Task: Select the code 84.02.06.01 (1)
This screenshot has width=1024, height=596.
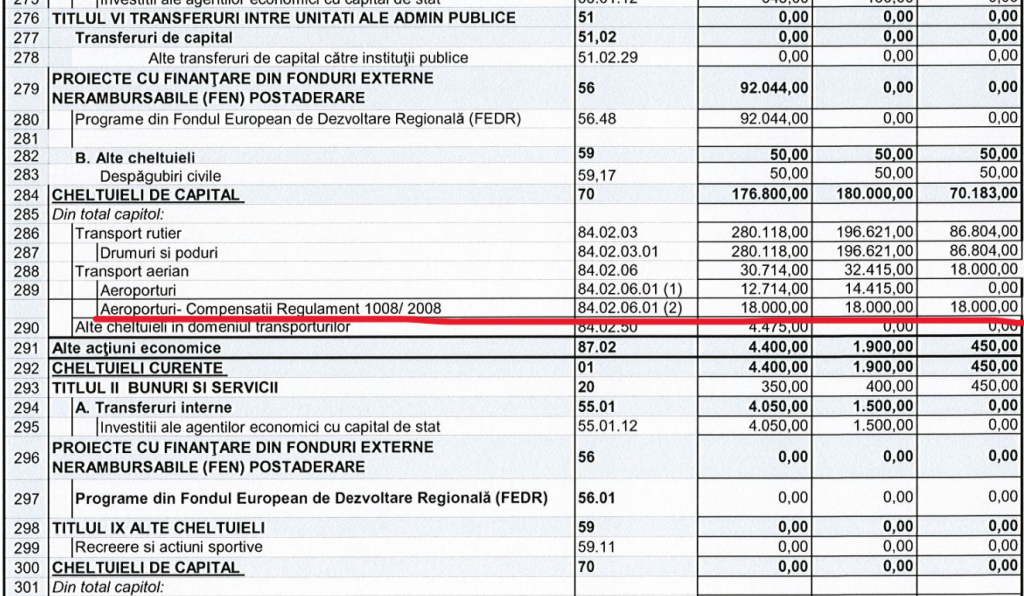Action: [630, 289]
